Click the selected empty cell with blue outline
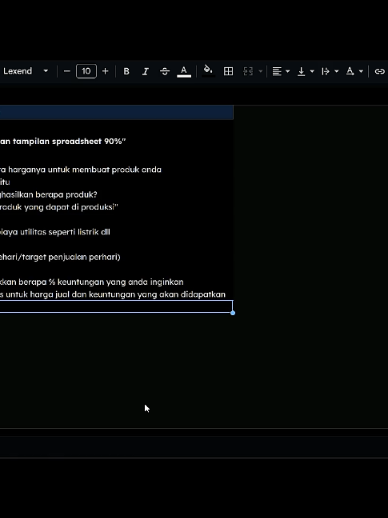Viewport: 388px width, 518px height. (116, 307)
